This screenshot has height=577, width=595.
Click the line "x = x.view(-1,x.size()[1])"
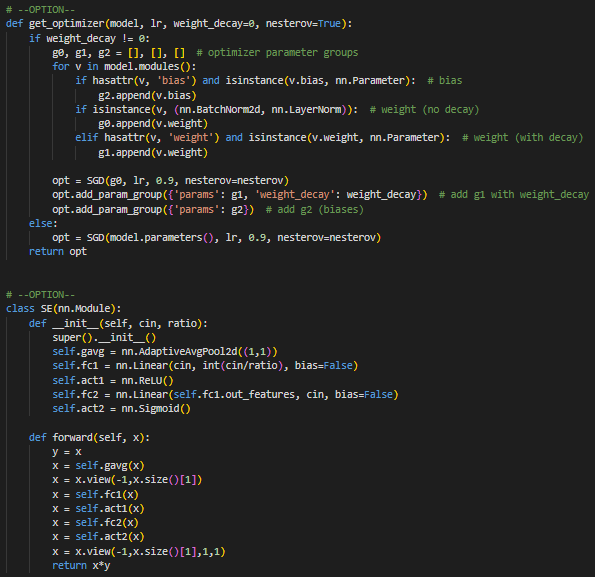click(x=127, y=480)
